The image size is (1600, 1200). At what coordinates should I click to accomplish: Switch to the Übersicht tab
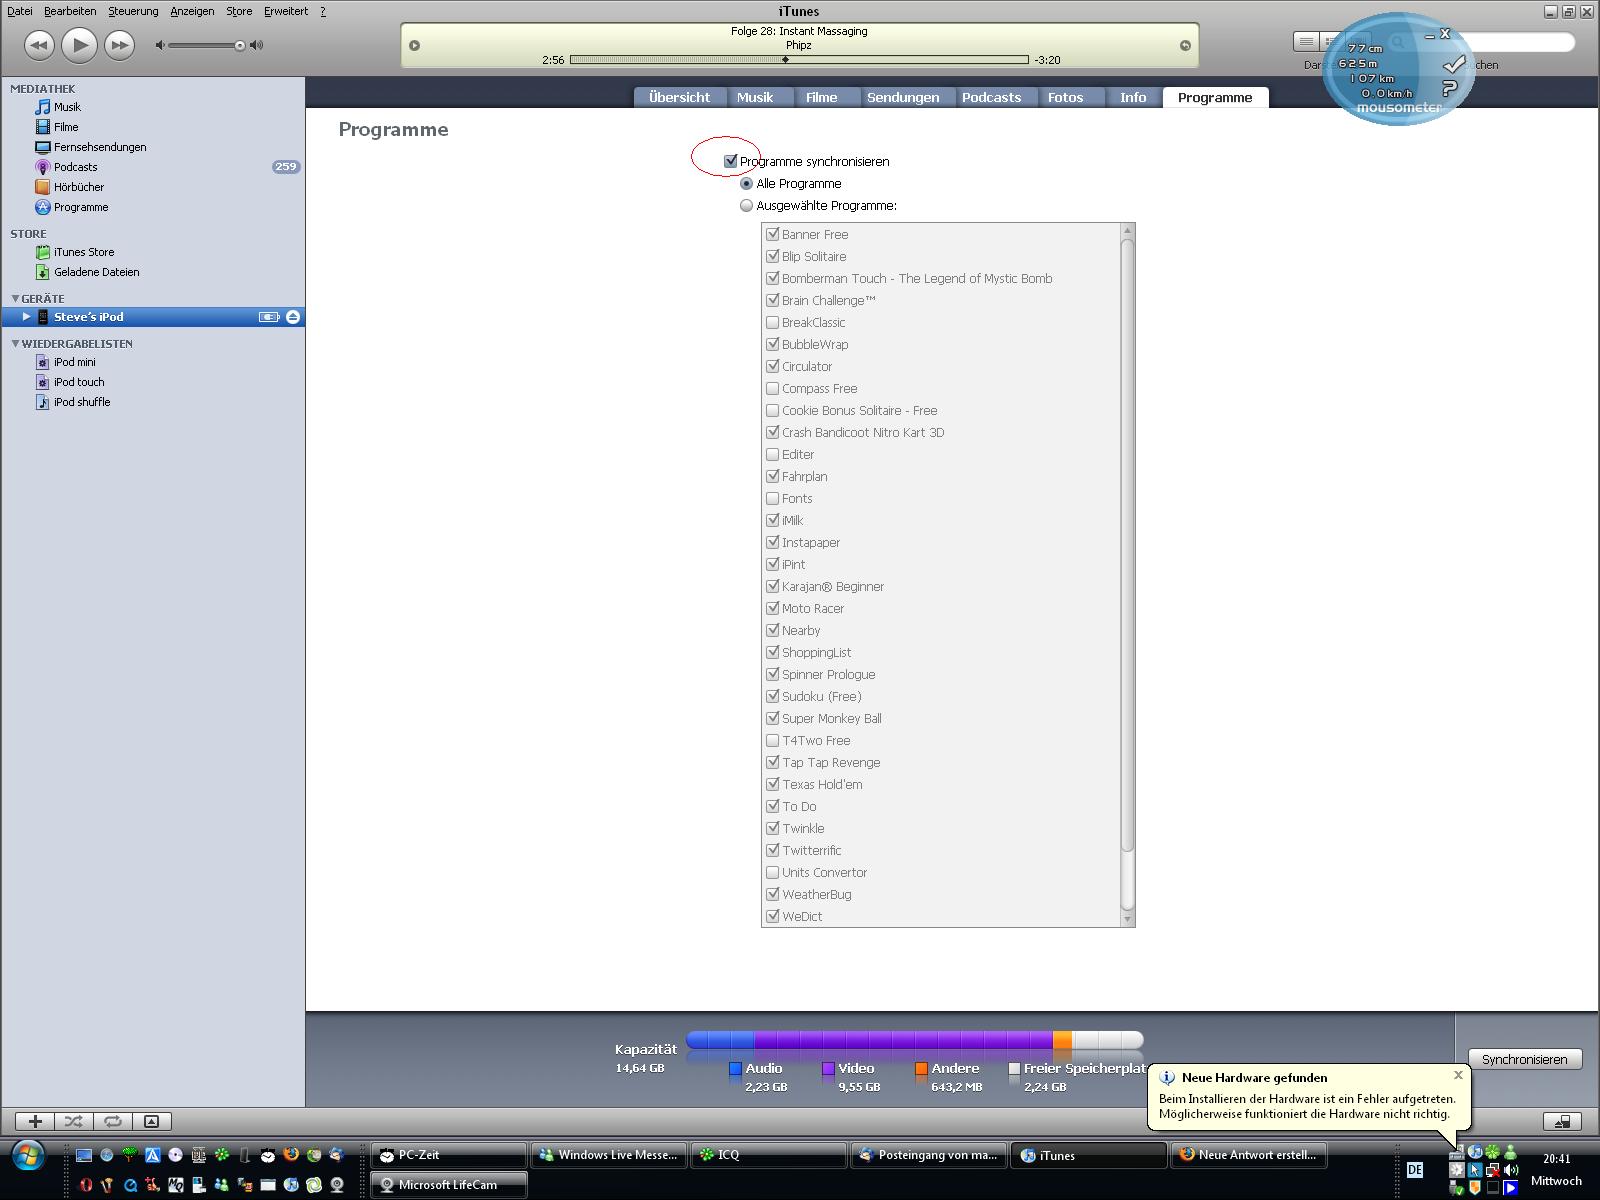click(679, 97)
